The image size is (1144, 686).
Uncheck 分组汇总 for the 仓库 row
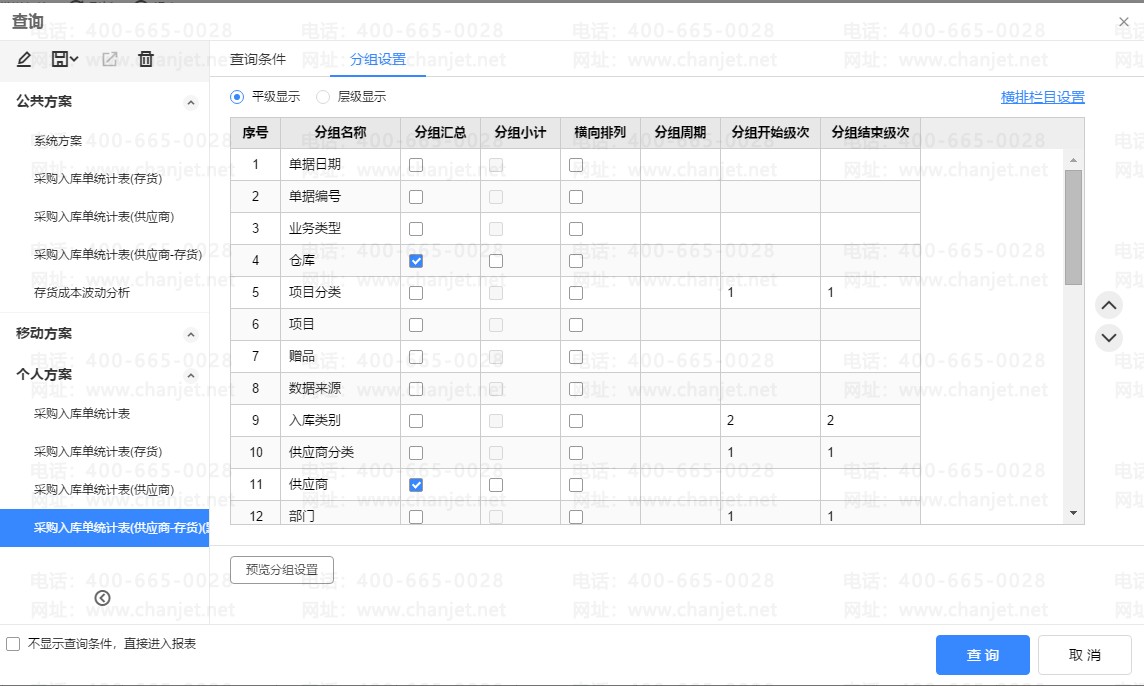(x=416, y=261)
